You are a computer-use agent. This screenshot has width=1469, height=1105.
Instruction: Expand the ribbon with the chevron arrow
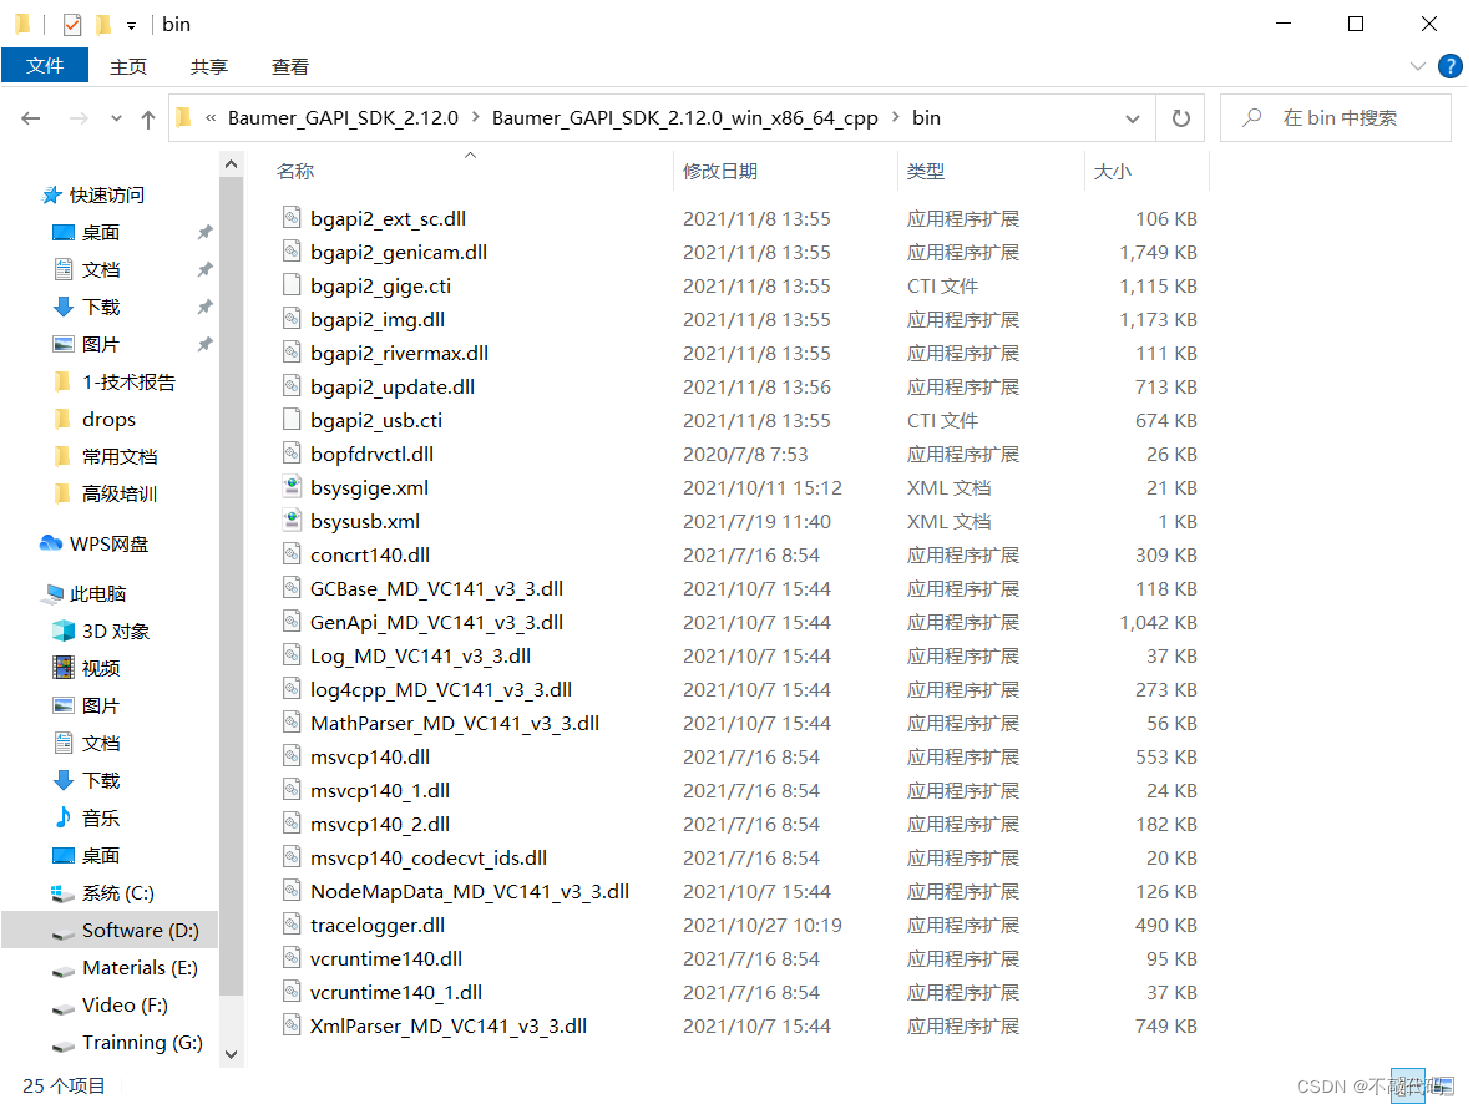[1418, 66]
